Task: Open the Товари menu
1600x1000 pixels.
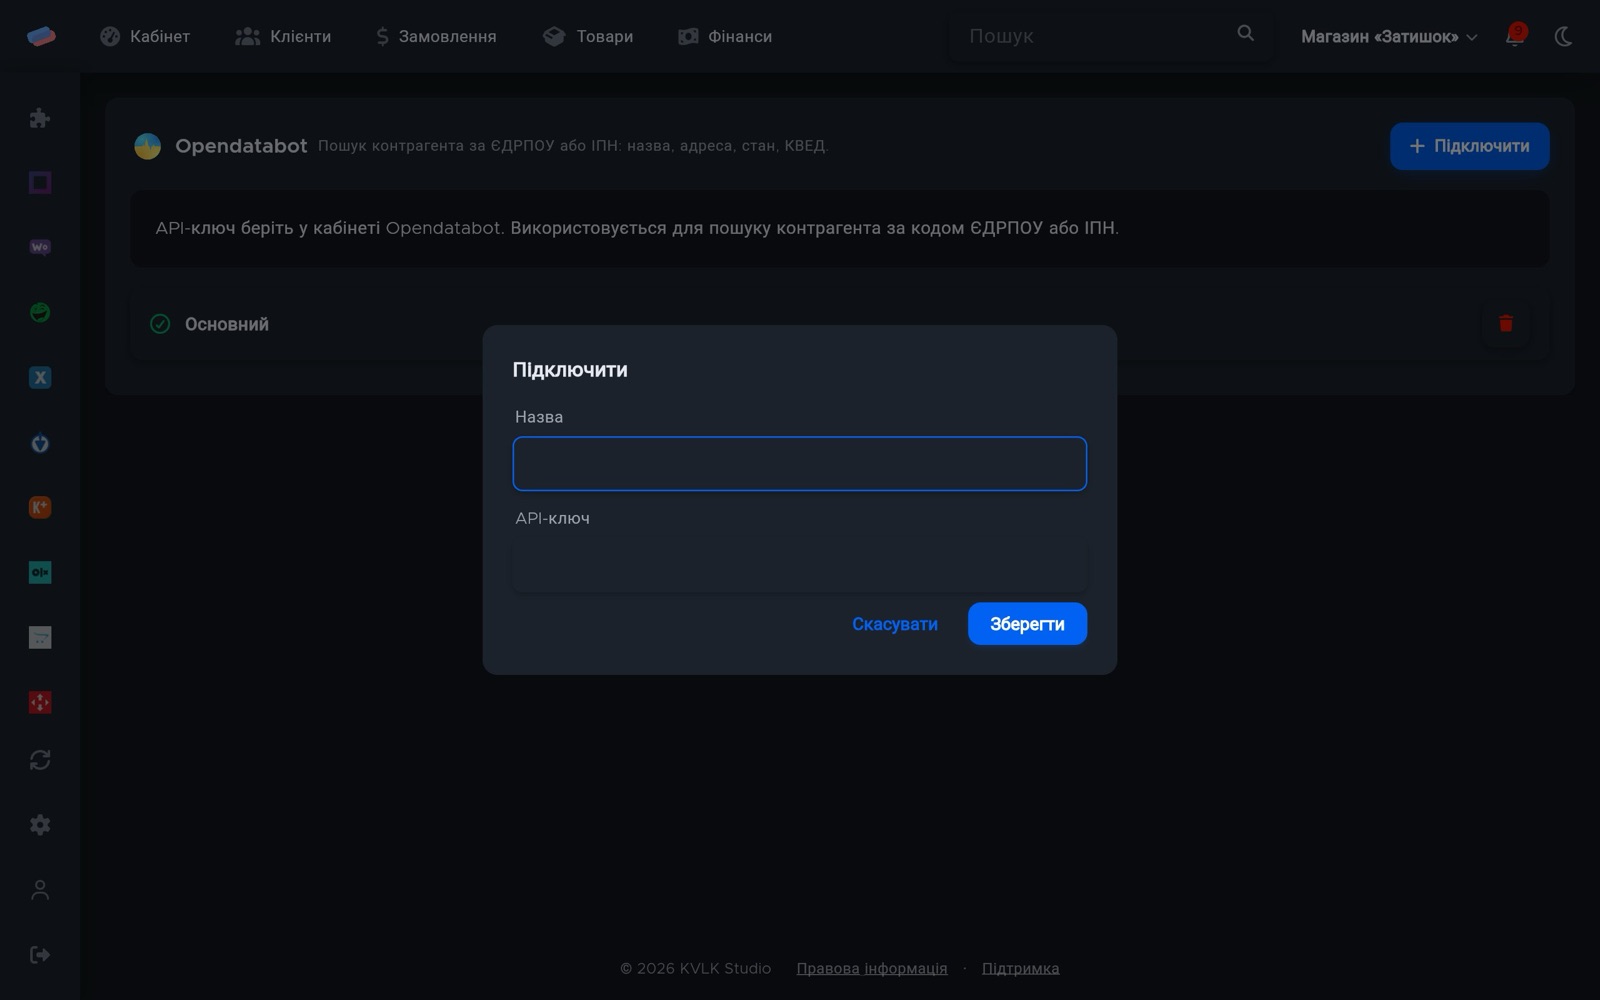Action: pos(588,36)
